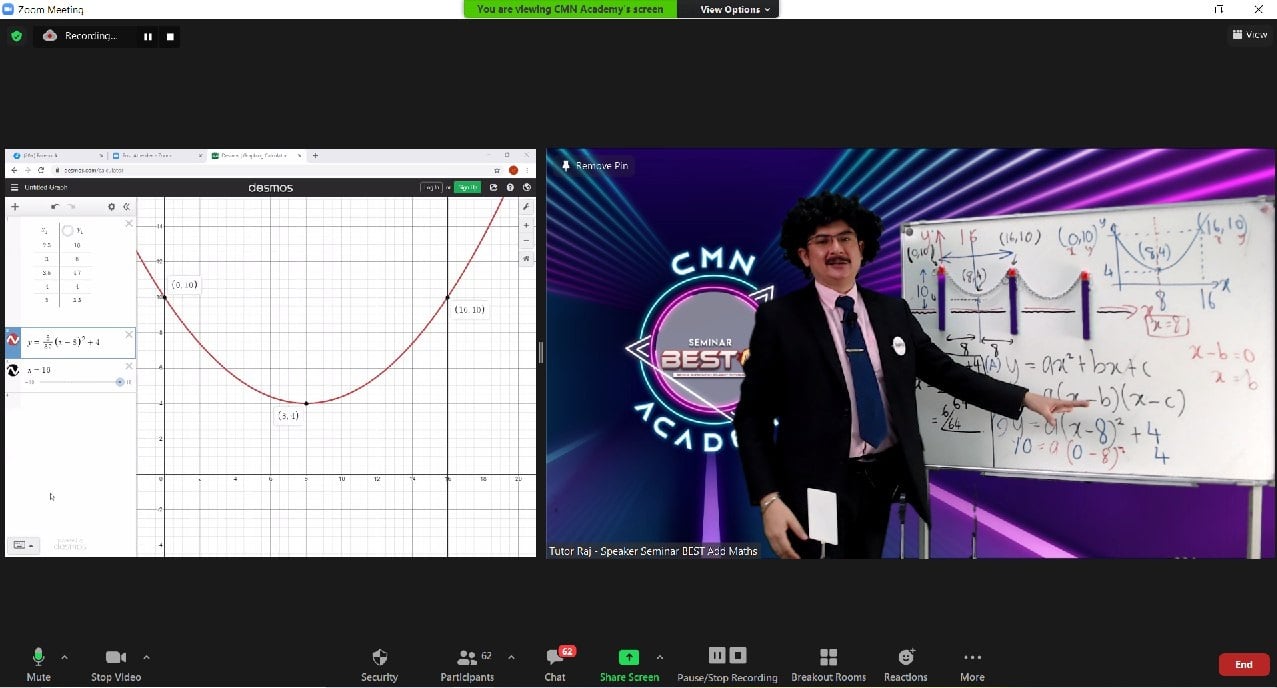Open the Desmos hamburger menu
The height and width of the screenshot is (688, 1277).
pyautogui.click(x=14, y=187)
